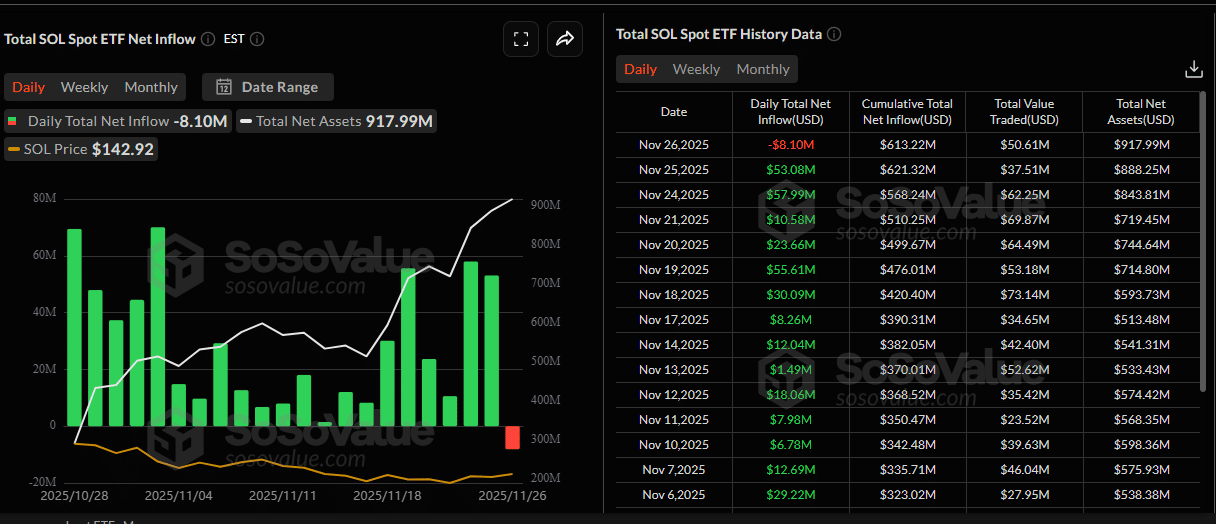
Task: Click the Nov 14,2025 date cell
Action: pyautogui.click(x=674, y=345)
